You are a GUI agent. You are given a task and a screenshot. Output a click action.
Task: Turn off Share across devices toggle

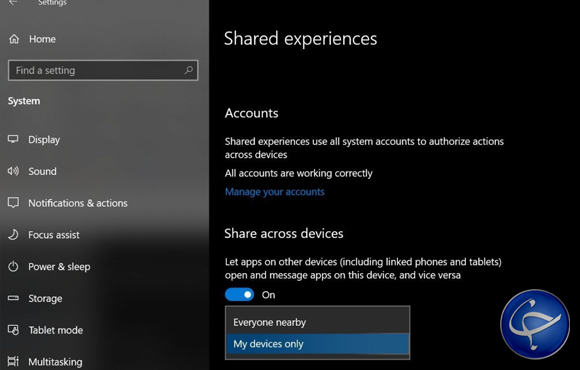pyautogui.click(x=239, y=295)
